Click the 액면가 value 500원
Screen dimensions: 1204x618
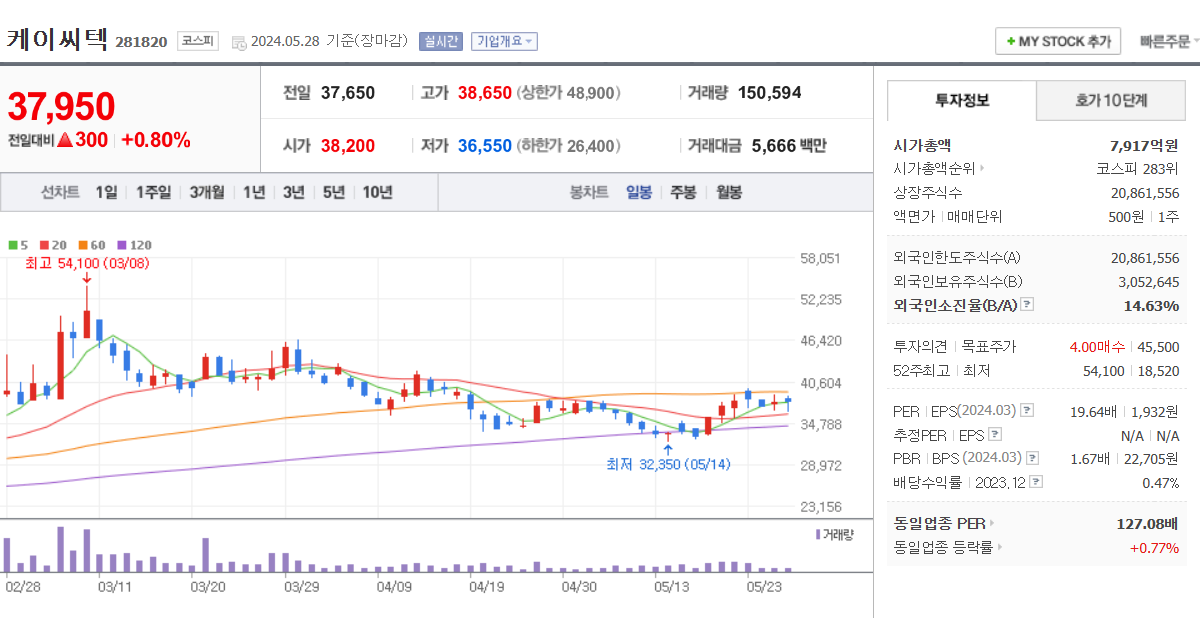(1125, 216)
